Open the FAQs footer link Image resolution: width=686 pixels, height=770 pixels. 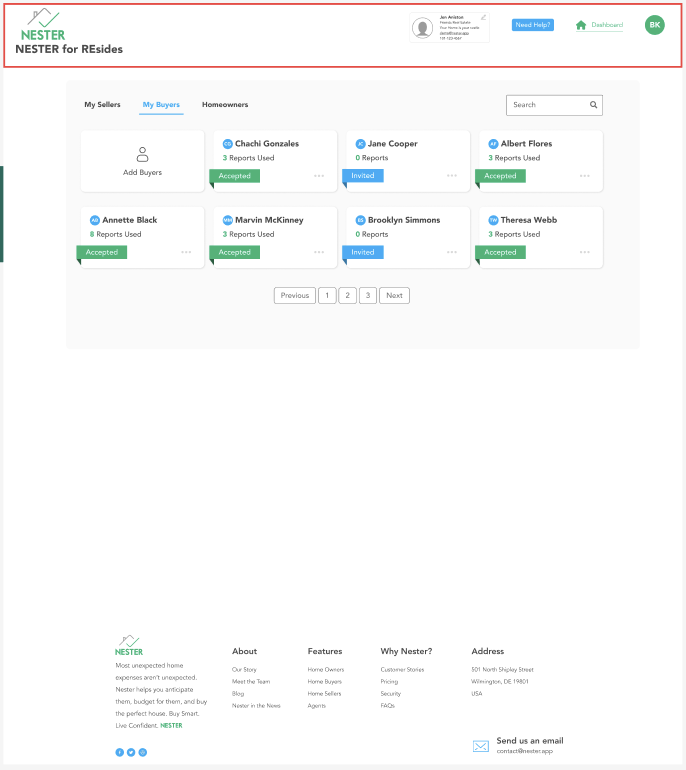(388, 706)
